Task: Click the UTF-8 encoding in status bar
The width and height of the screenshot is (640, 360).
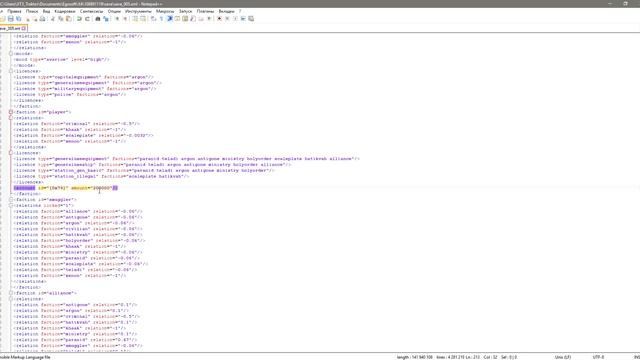Action: pyautogui.click(x=598, y=357)
